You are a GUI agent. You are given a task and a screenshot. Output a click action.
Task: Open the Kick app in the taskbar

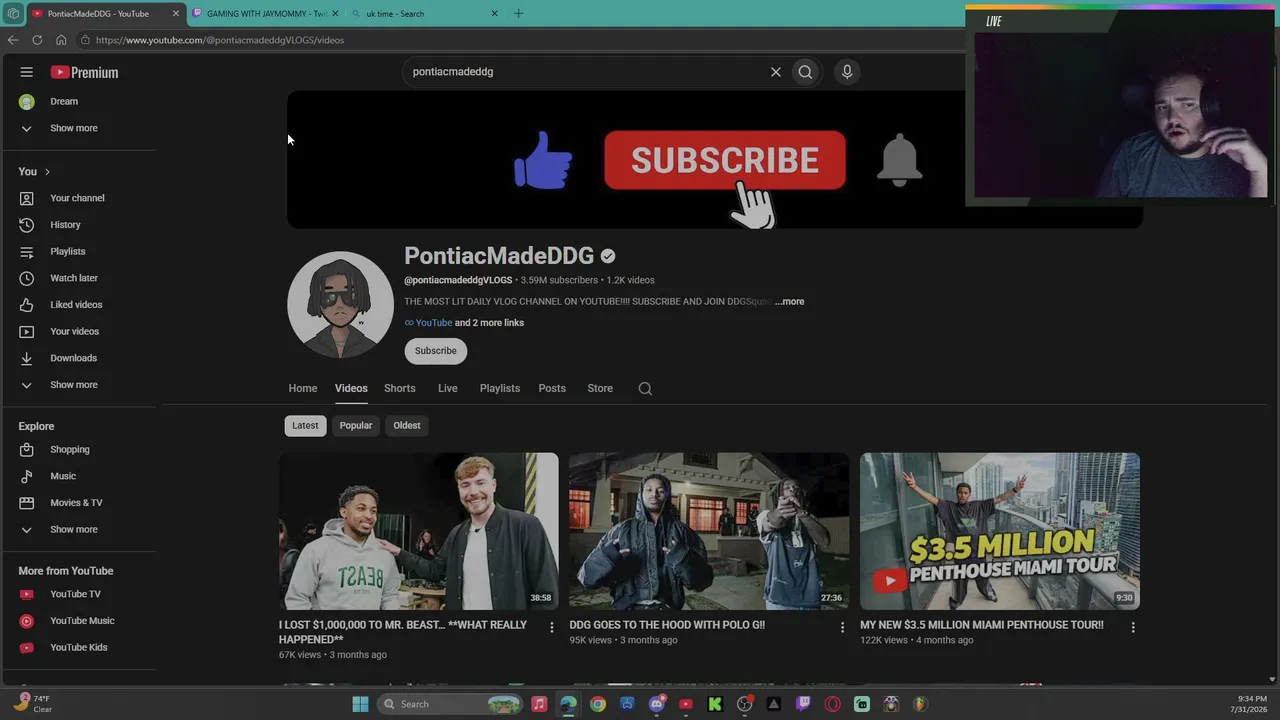coord(715,704)
